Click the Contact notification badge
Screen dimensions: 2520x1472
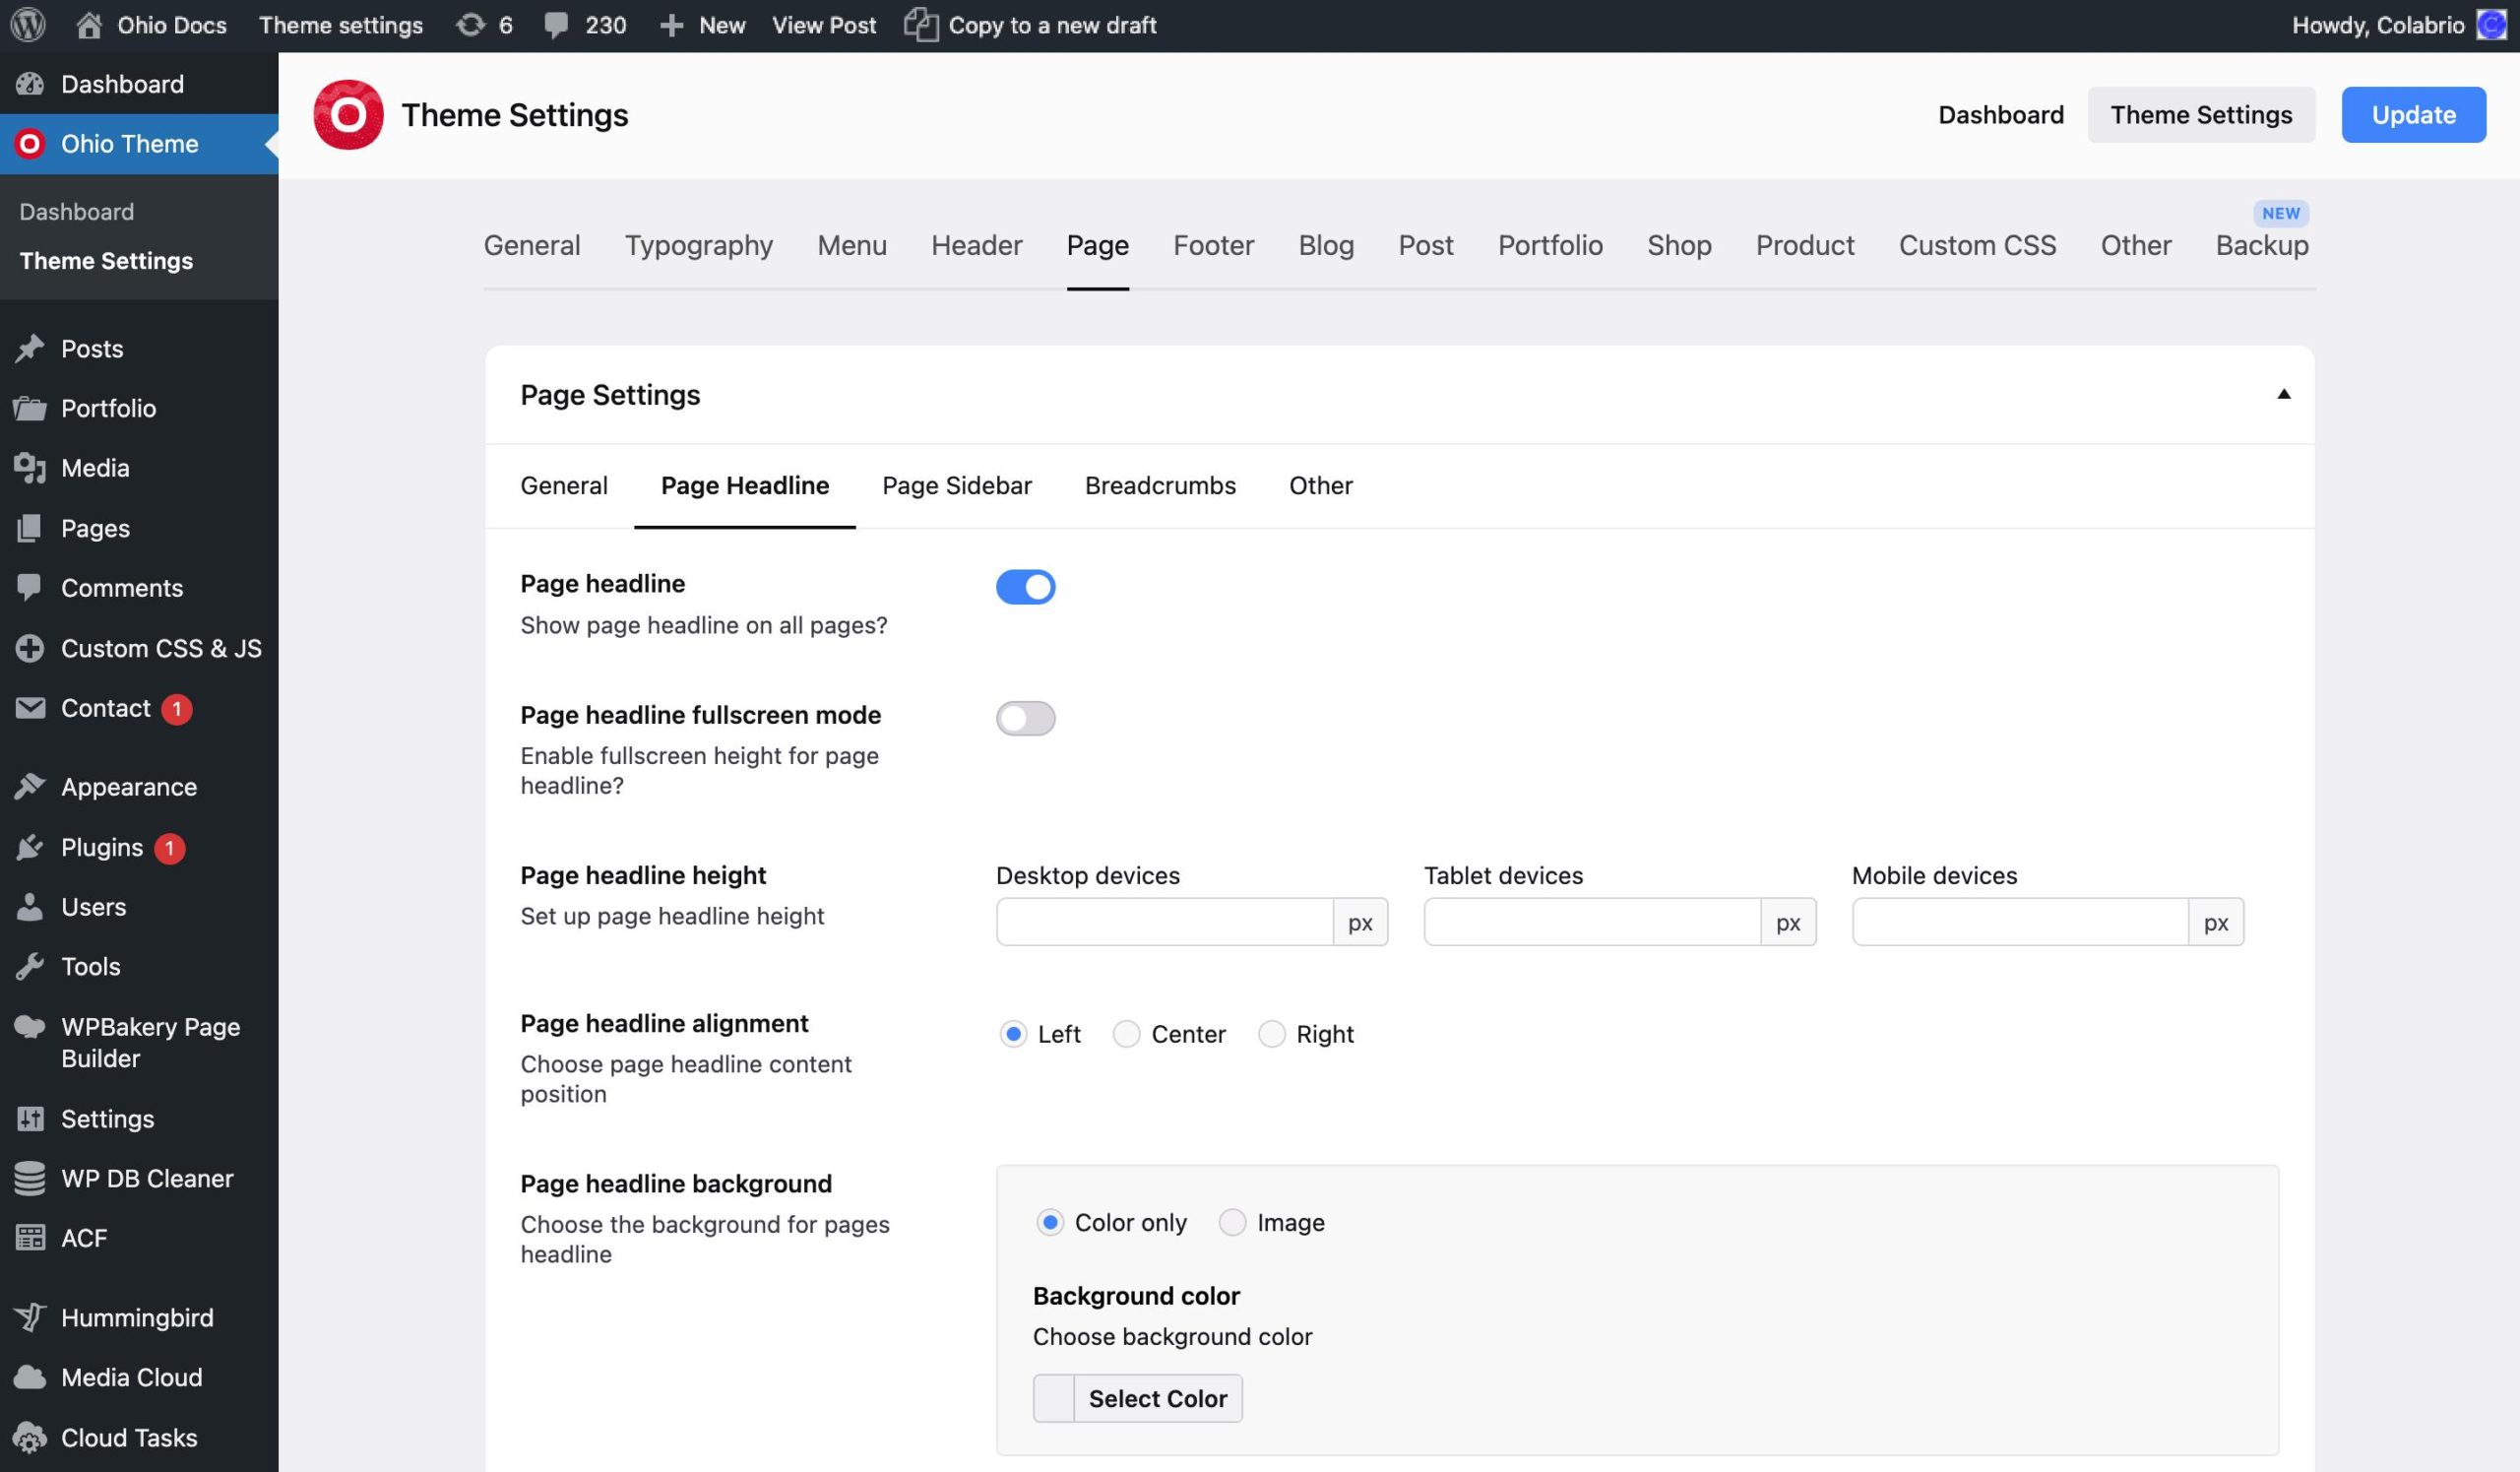177,709
